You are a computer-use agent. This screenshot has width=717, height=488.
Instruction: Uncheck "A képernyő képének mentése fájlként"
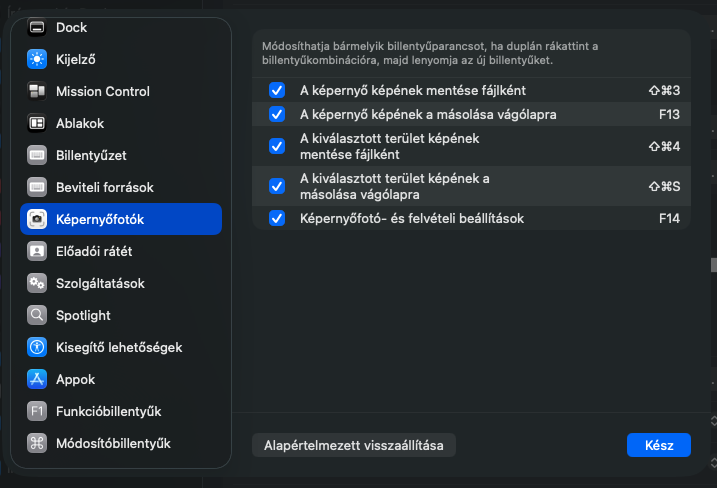click(277, 90)
